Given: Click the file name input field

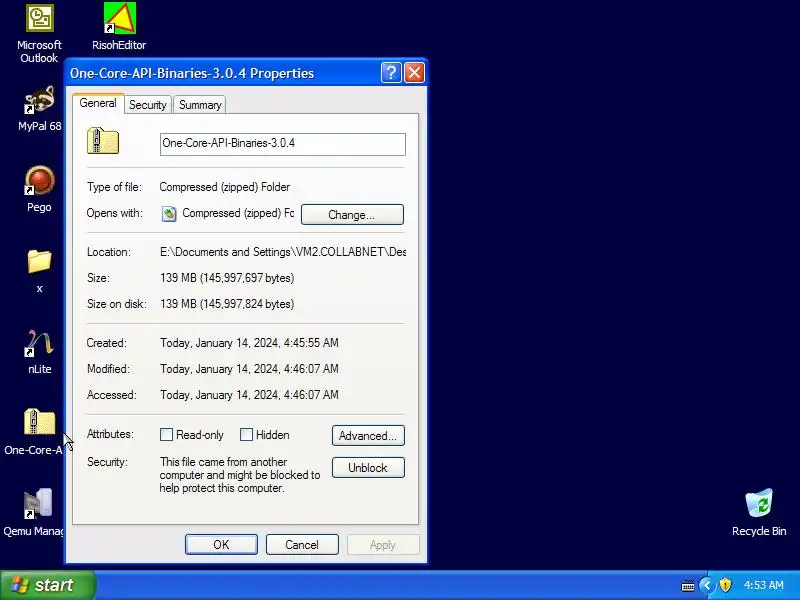Looking at the screenshot, I should pyautogui.click(x=283, y=144).
